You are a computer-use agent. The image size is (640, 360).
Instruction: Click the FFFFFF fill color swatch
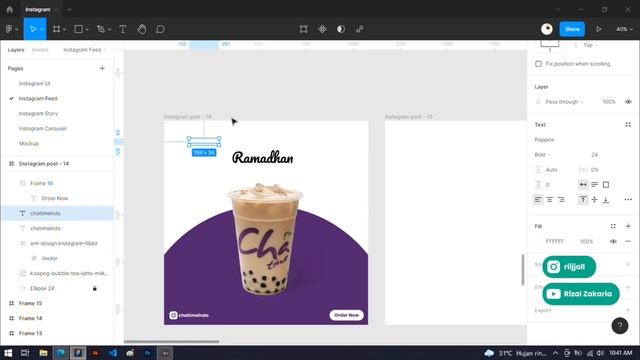[x=538, y=241]
